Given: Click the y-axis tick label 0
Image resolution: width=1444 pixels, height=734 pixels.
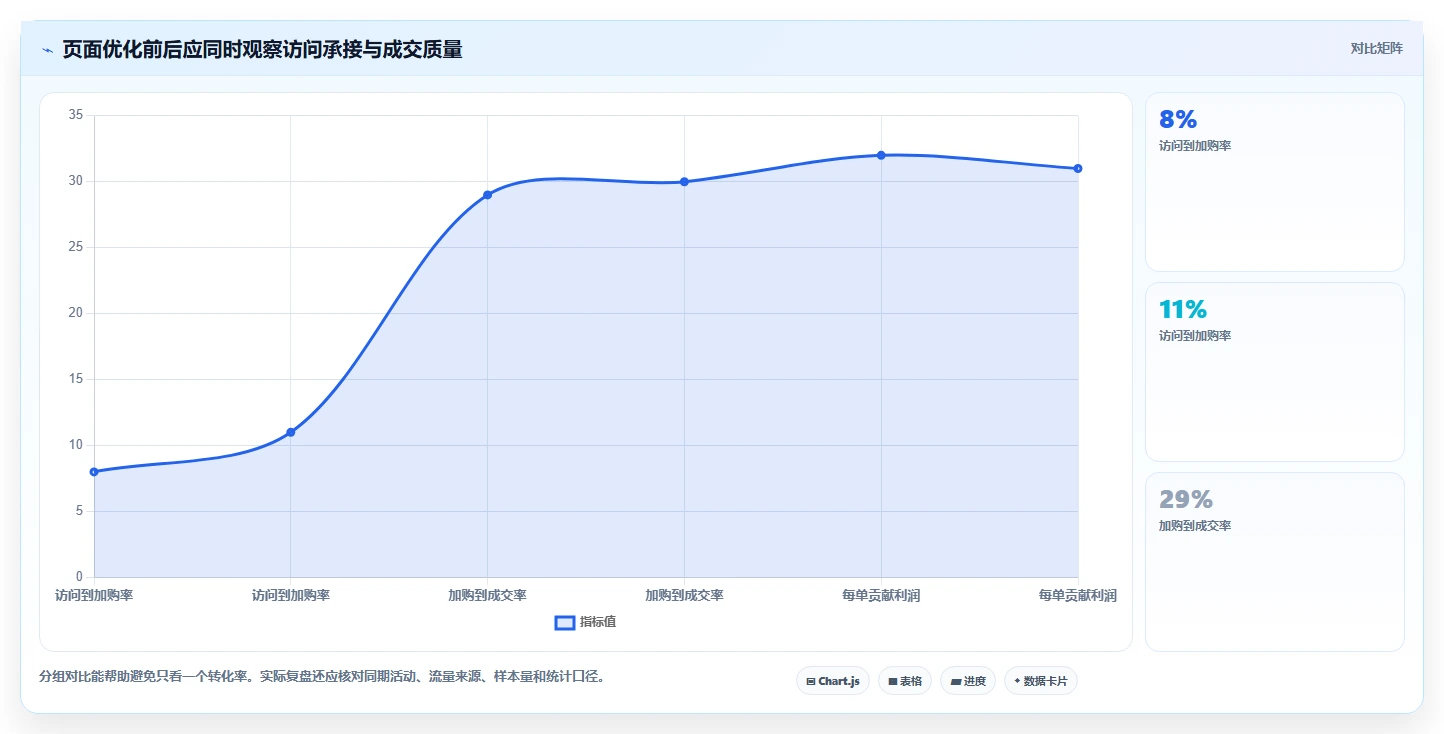Looking at the screenshot, I should 80,577.
